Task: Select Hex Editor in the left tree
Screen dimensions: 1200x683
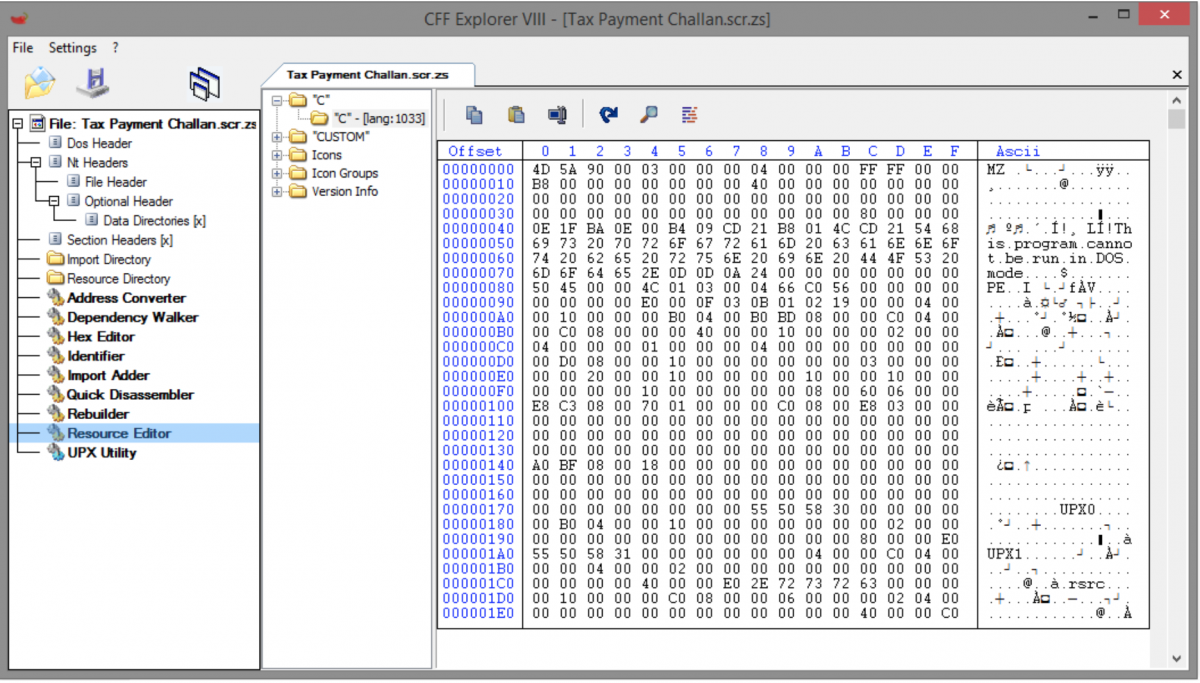Action: coord(100,337)
